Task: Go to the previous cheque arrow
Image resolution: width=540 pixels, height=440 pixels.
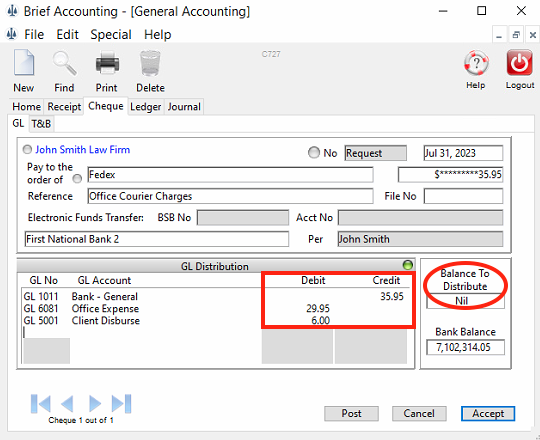Action: point(67,404)
